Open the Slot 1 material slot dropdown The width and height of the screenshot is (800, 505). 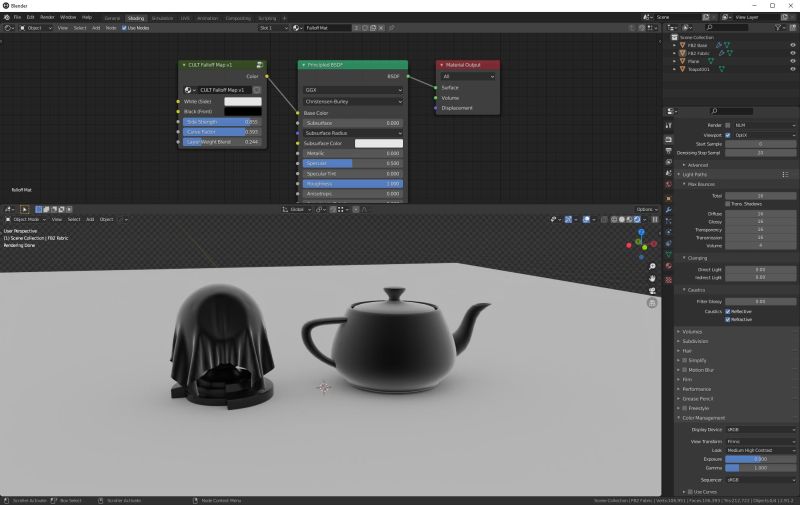coord(273,28)
